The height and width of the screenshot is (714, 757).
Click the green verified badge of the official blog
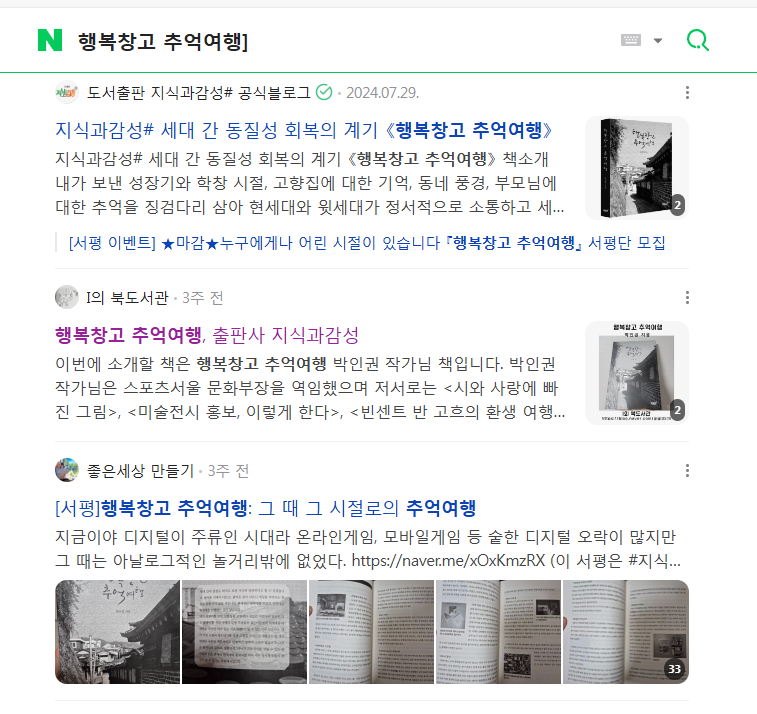tap(324, 92)
